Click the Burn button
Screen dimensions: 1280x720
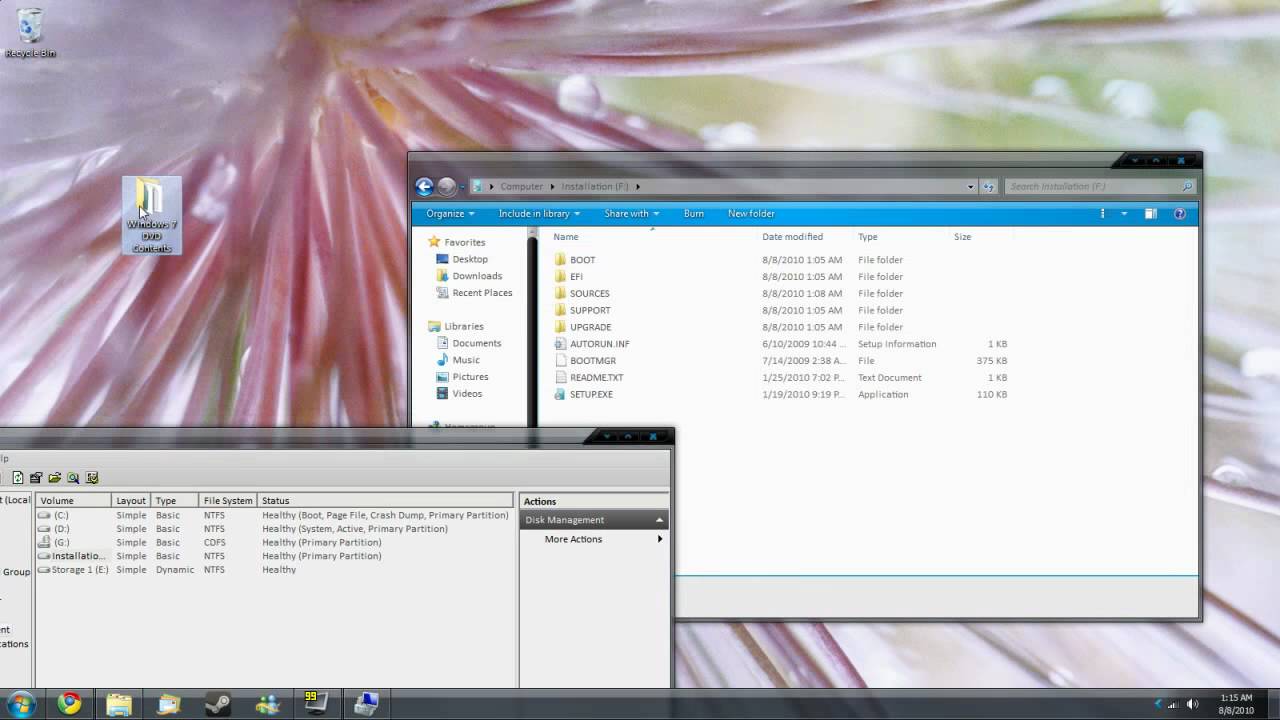click(693, 214)
